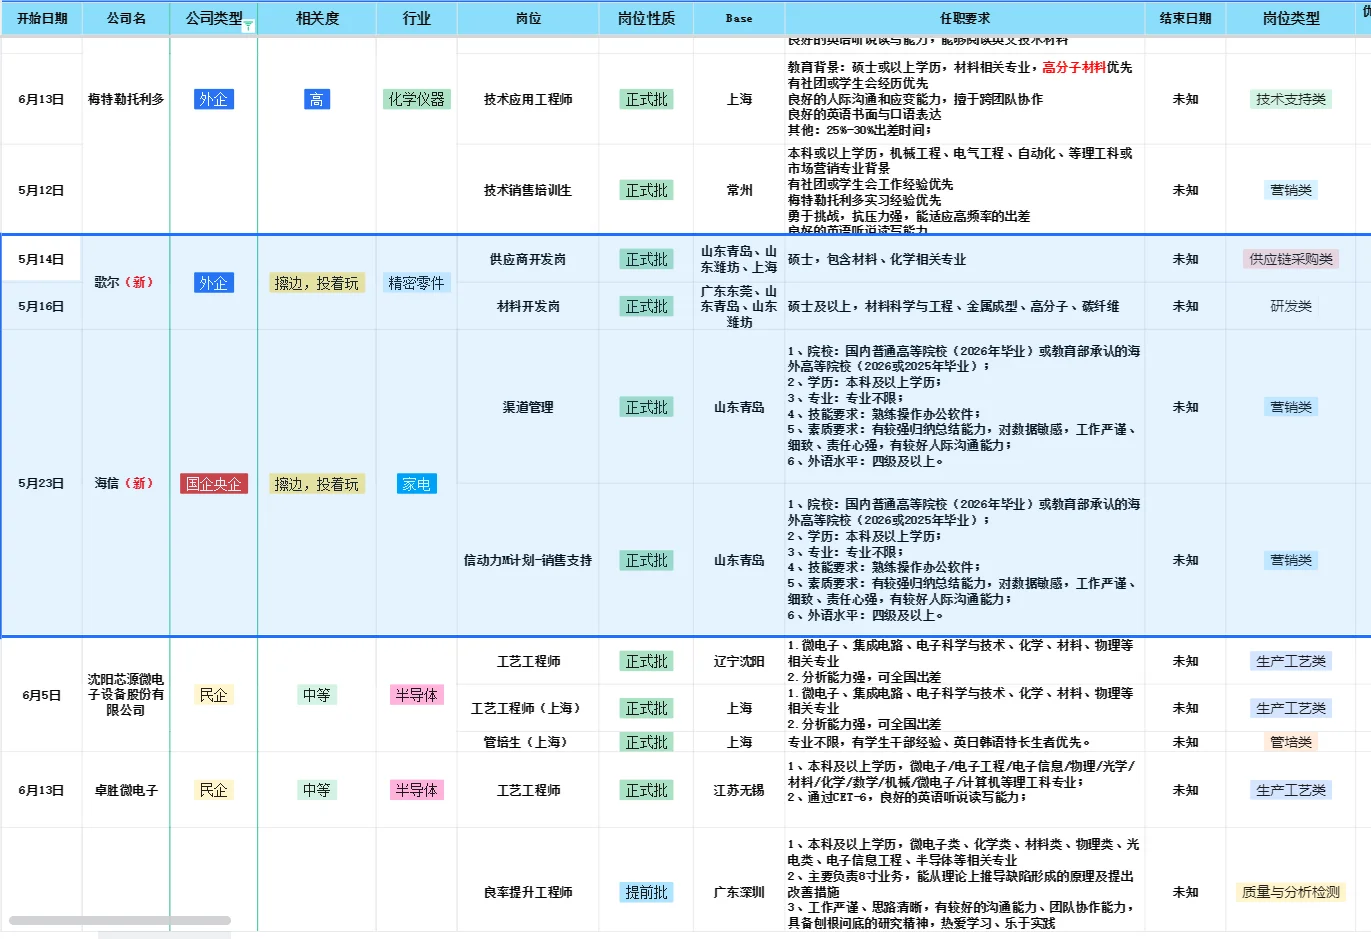Select the 结束日期 column header
1371x939 pixels.
(1185, 18)
